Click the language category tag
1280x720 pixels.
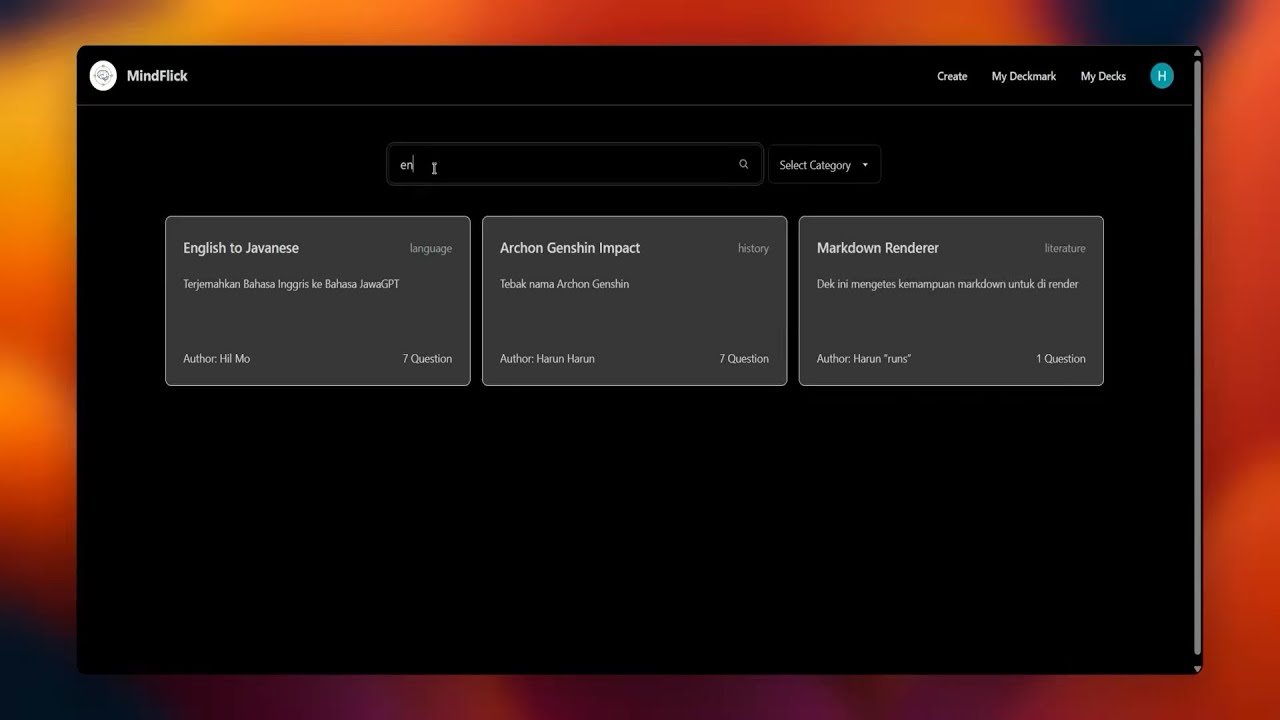[x=431, y=249]
